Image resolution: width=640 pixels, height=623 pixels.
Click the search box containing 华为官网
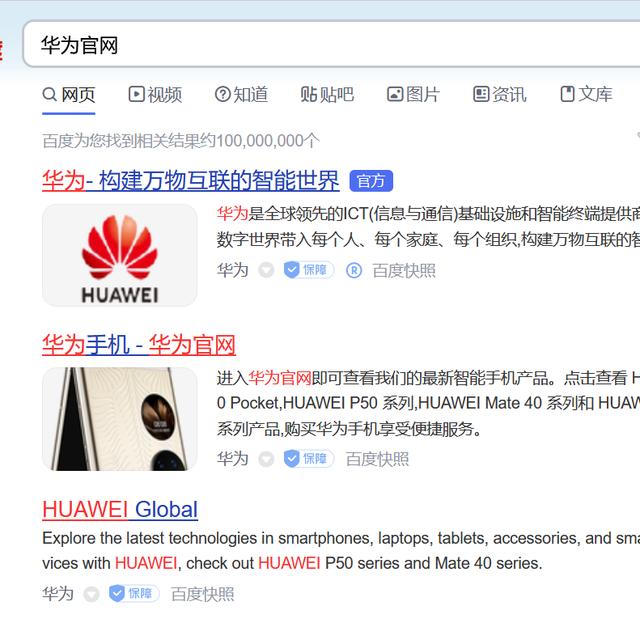(x=331, y=44)
